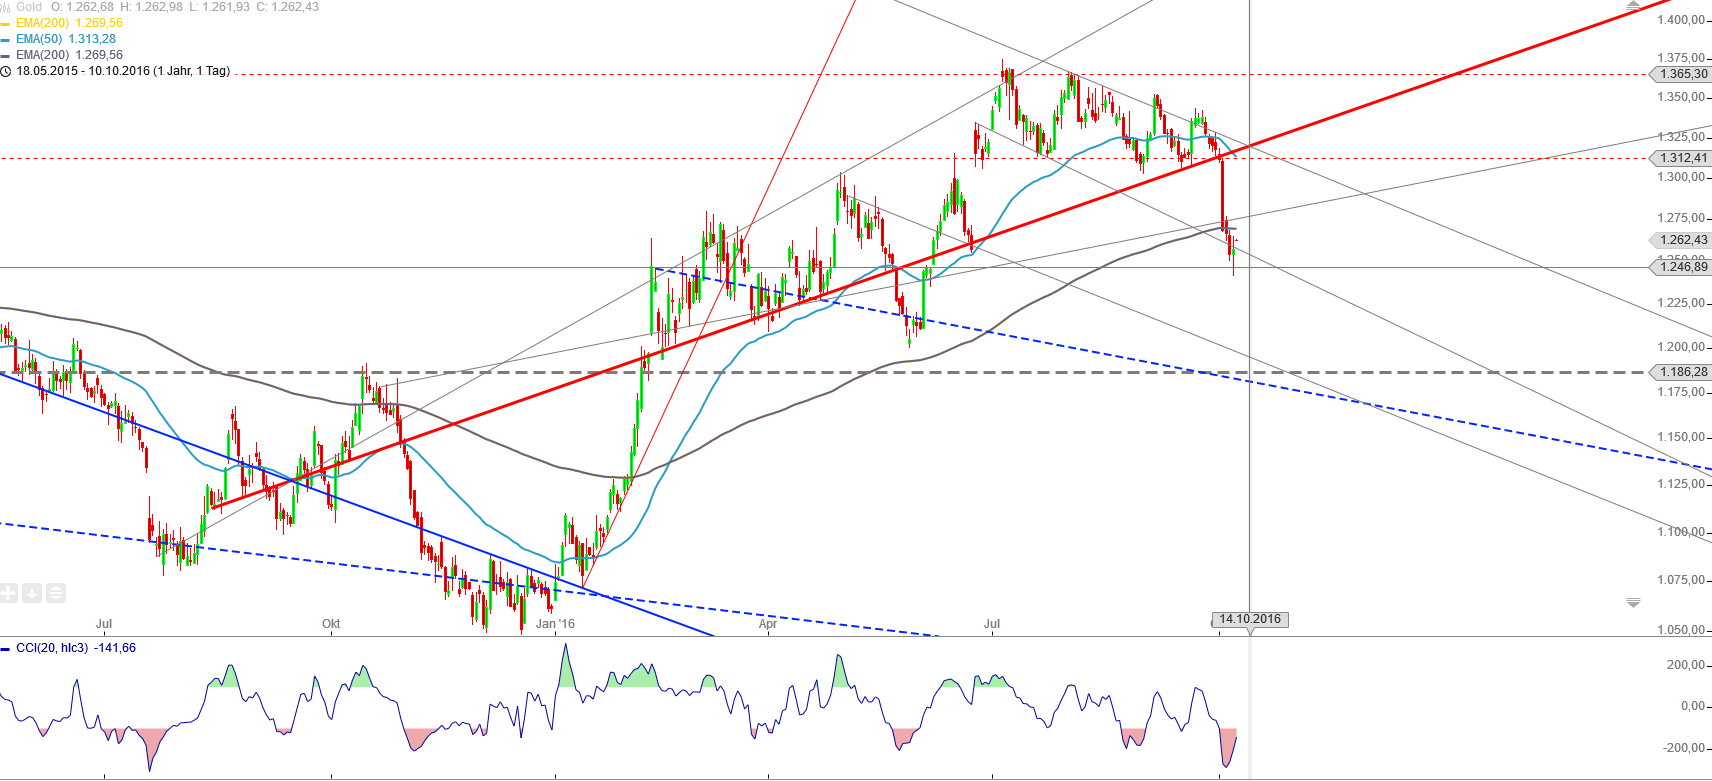Viewport: 1712px width, 781px height.
Task: Click the clock icon before the date range
Action: [x=6, y=72]
